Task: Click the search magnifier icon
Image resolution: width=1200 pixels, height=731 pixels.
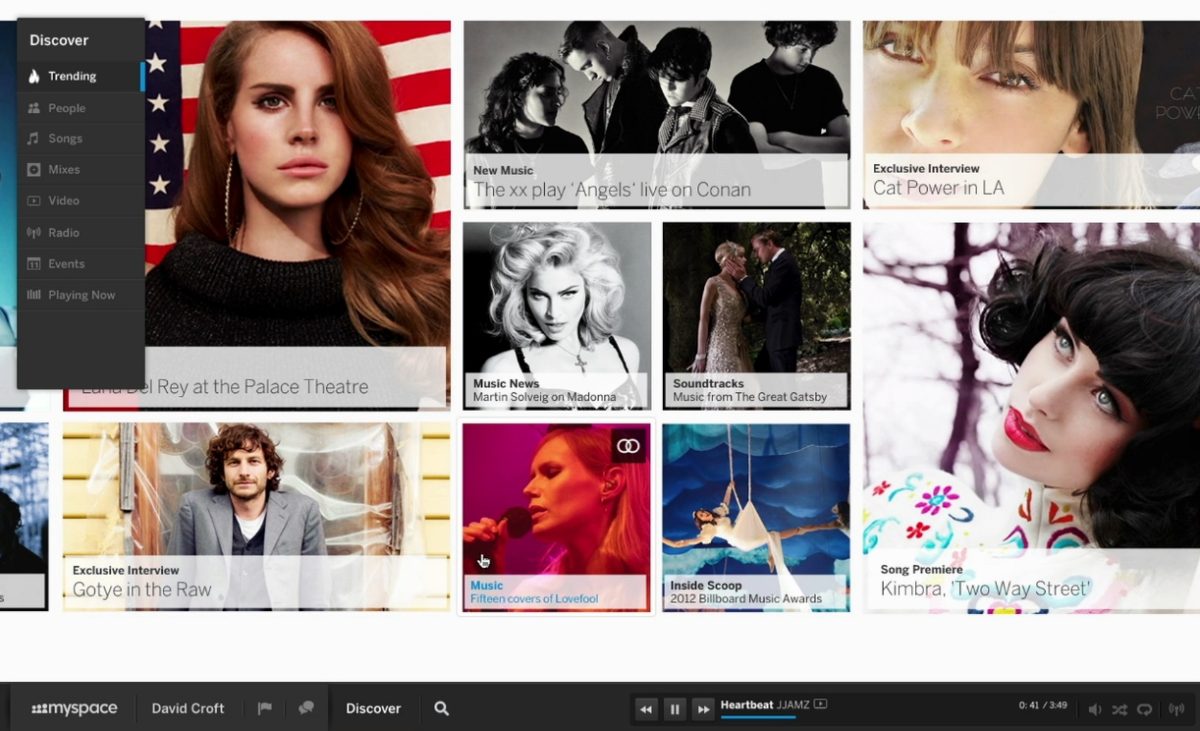Action: [441, 708]
